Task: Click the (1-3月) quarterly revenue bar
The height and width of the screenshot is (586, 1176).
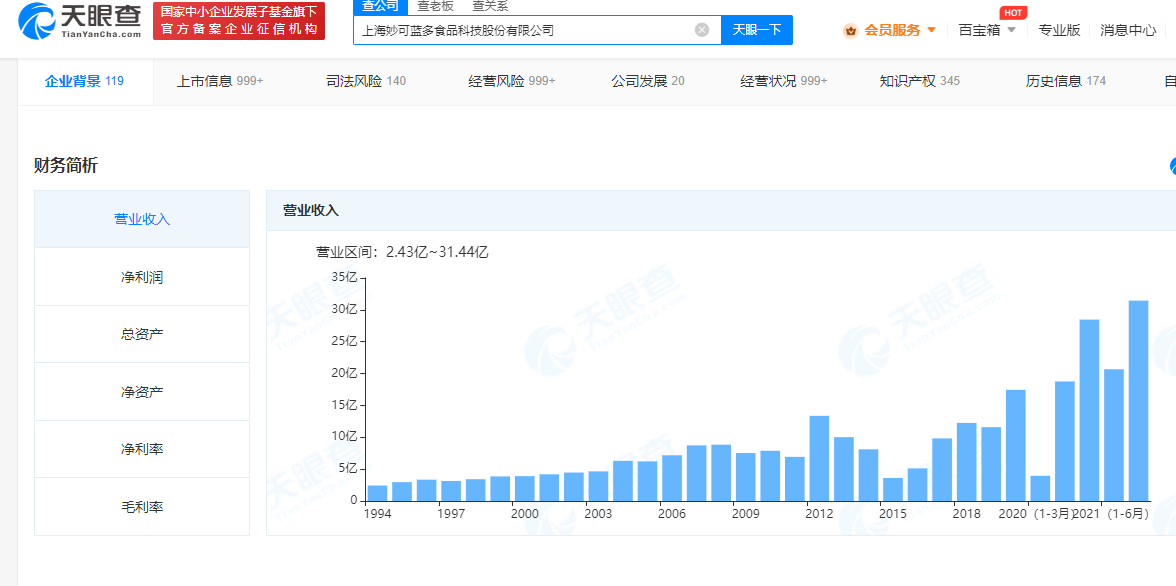Action: pos(1040,488)
